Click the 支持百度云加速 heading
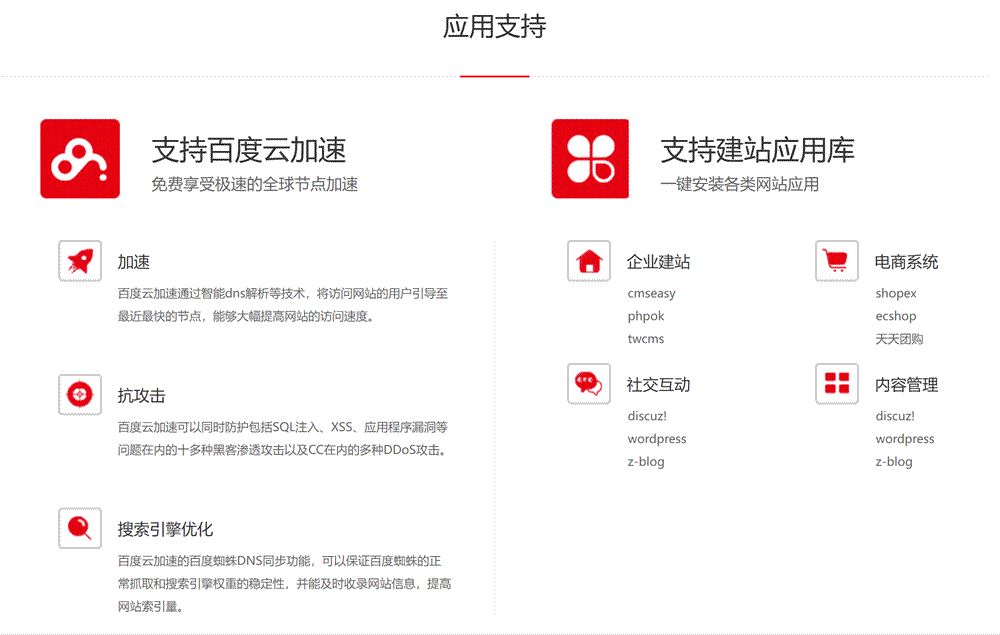The width and height of the screenshot is (1000, 635). [248, 151]
